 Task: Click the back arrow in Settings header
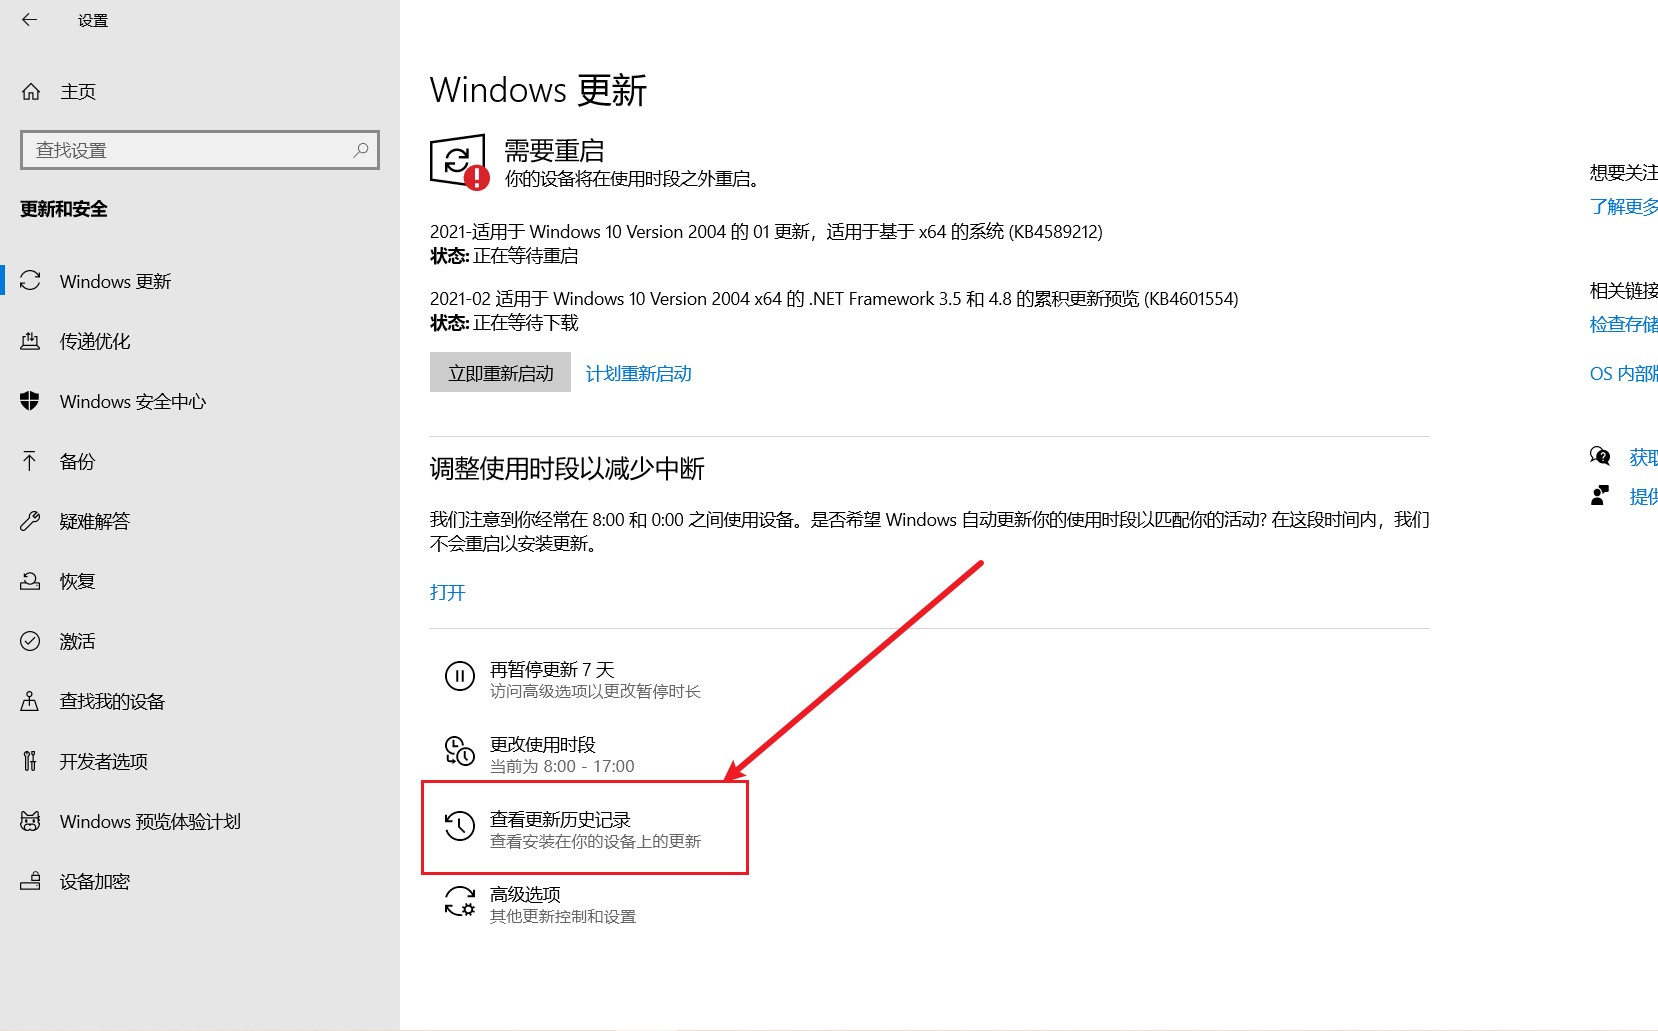coord(29,19)
